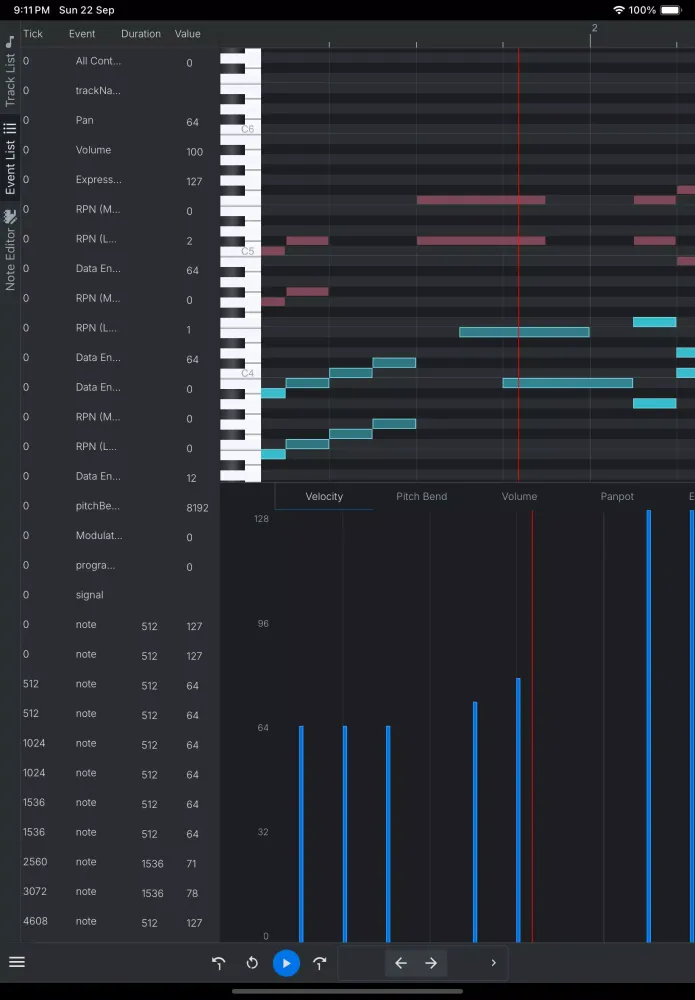Image resolution: width=695 pixels, height=1000 pixels.
Task: Select the note at tick 3072
Action: coord(121,892)
